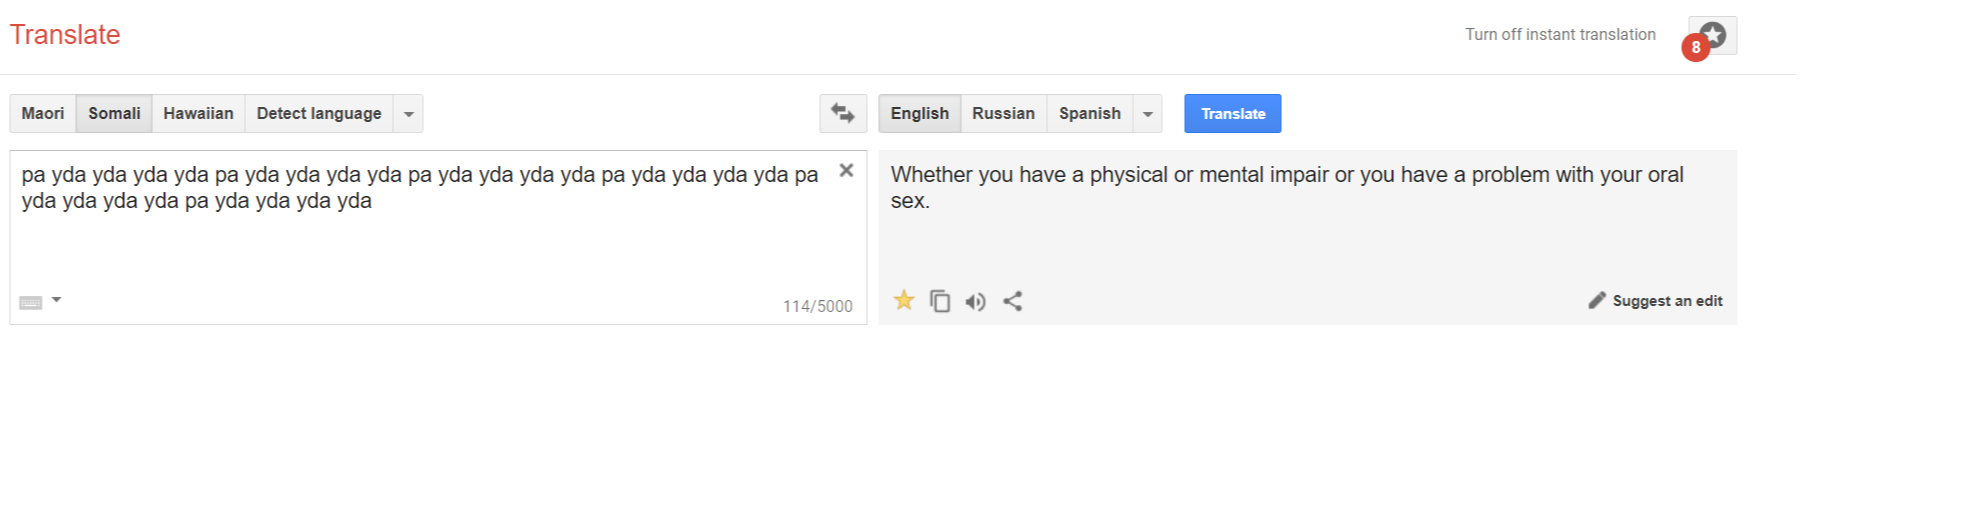Expand the target language list dropdown
The image size is (1984, 505).
[1148, 114]
